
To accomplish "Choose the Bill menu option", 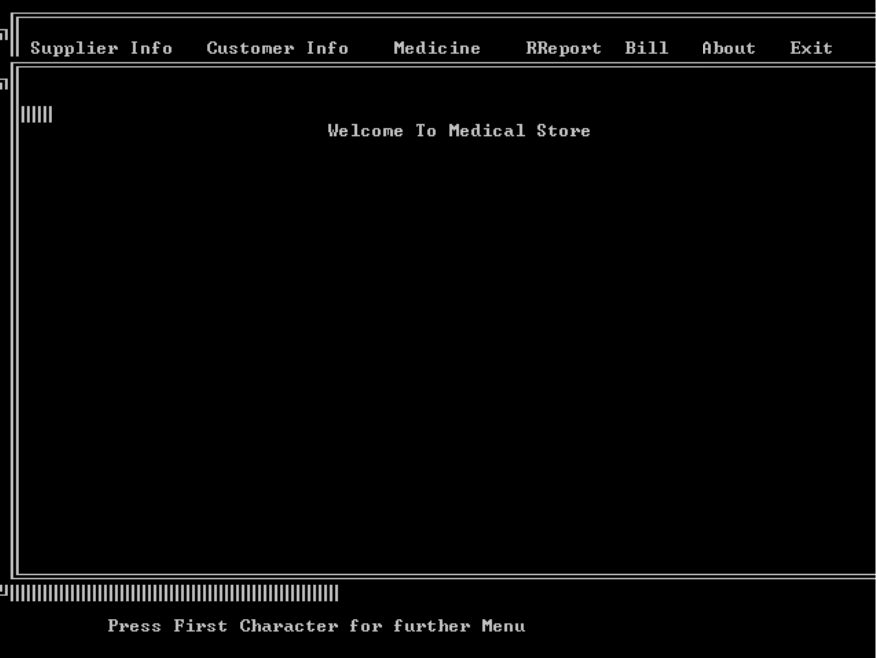I will pyautogui.click(x=646, y=48).
